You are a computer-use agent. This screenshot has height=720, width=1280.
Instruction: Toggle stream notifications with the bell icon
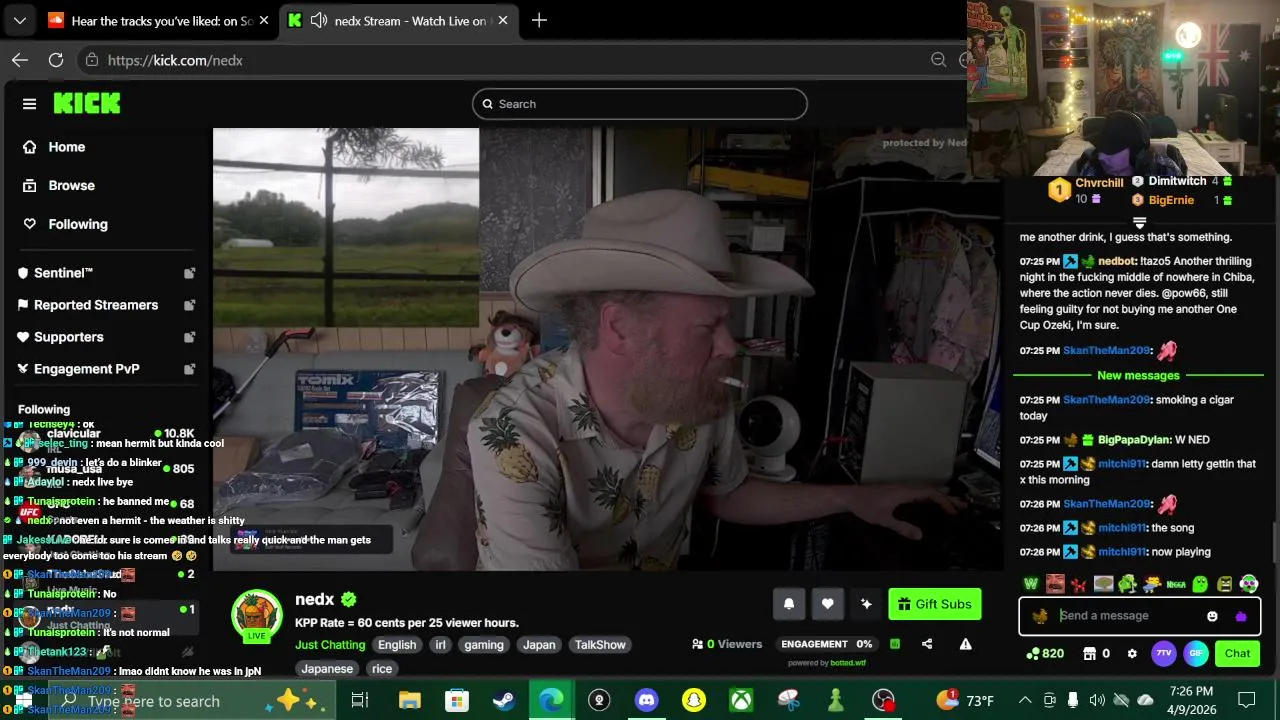[788, 604]
